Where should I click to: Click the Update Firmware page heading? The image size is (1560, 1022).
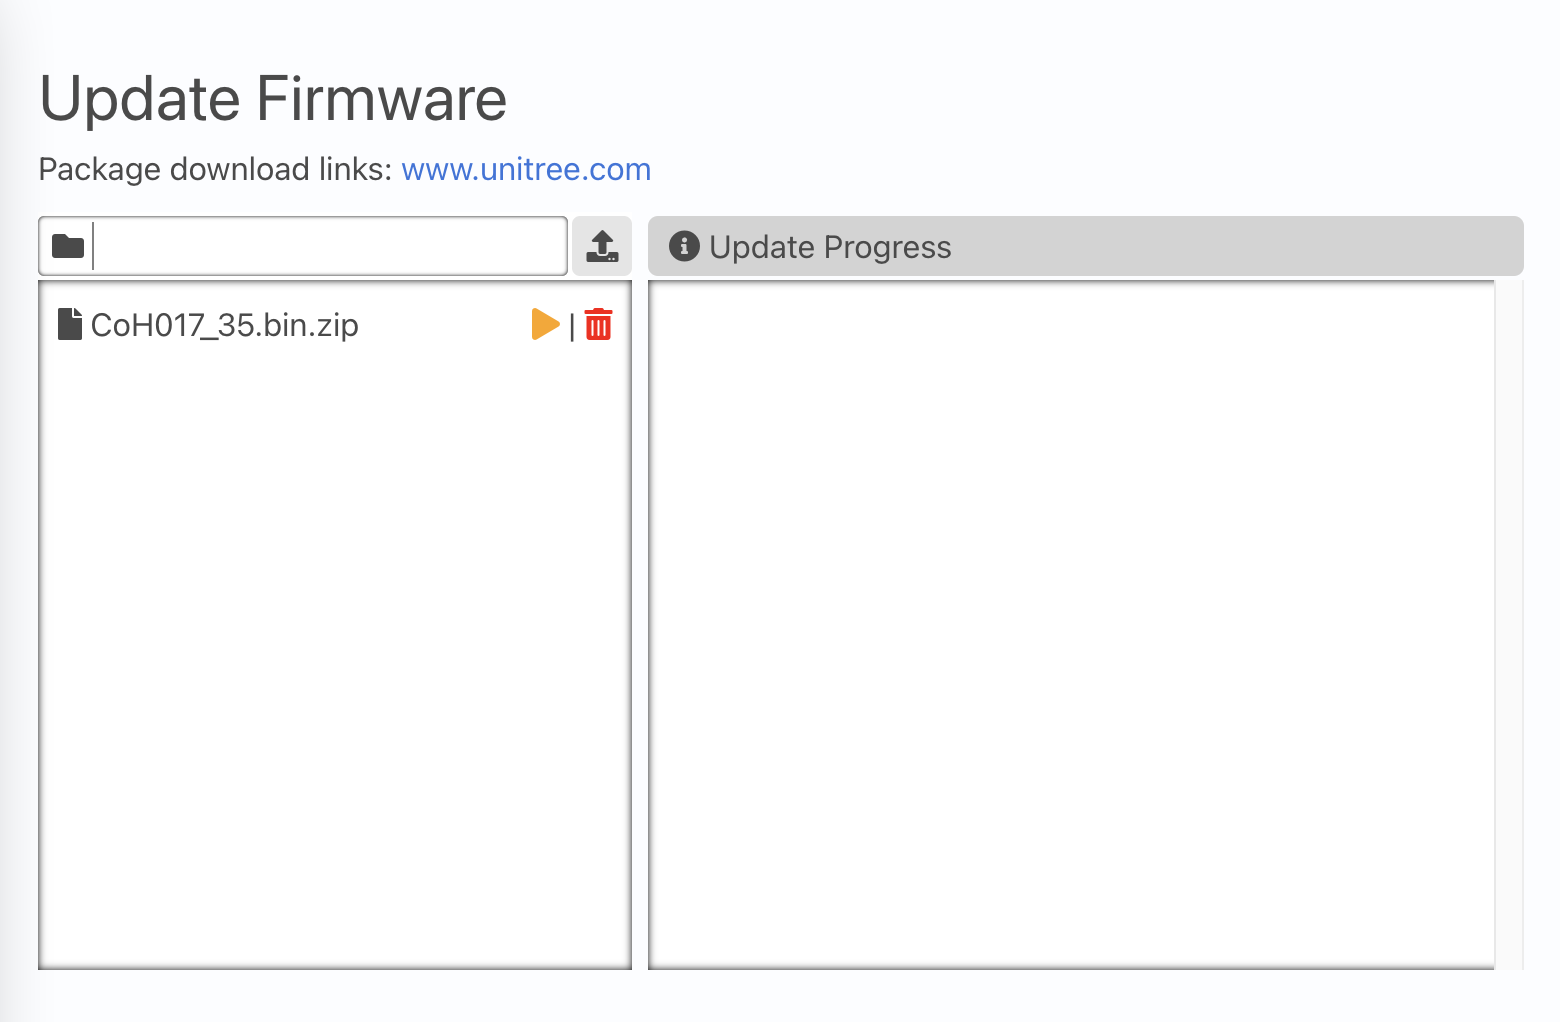click(x=273, y=99)
